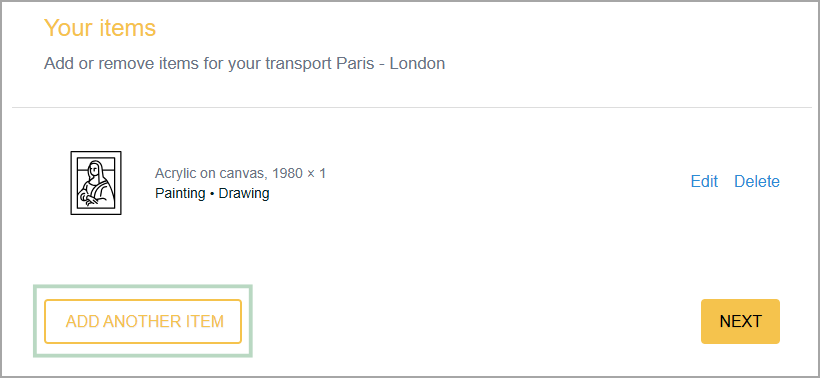The height and width of the screenshot is (378, 820).
Task: Click the Mona Lisa painting icon
Action: click(96, 182)
